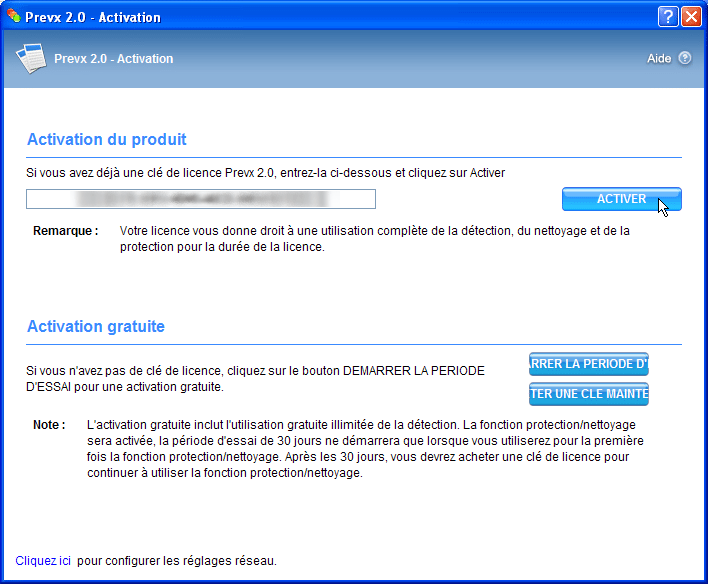Screen dimensions: 708x584
Task: Click the 'Prevx 2.0 - Activation' header text
Action: tap(113, 59)
